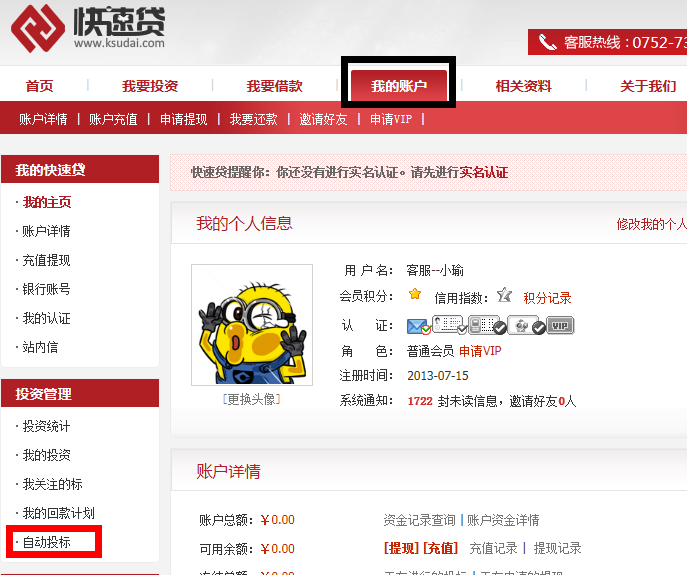
Task: Open 邀请好友 in the red submenu
Action: pyautogui.click(x=323, y=119)
